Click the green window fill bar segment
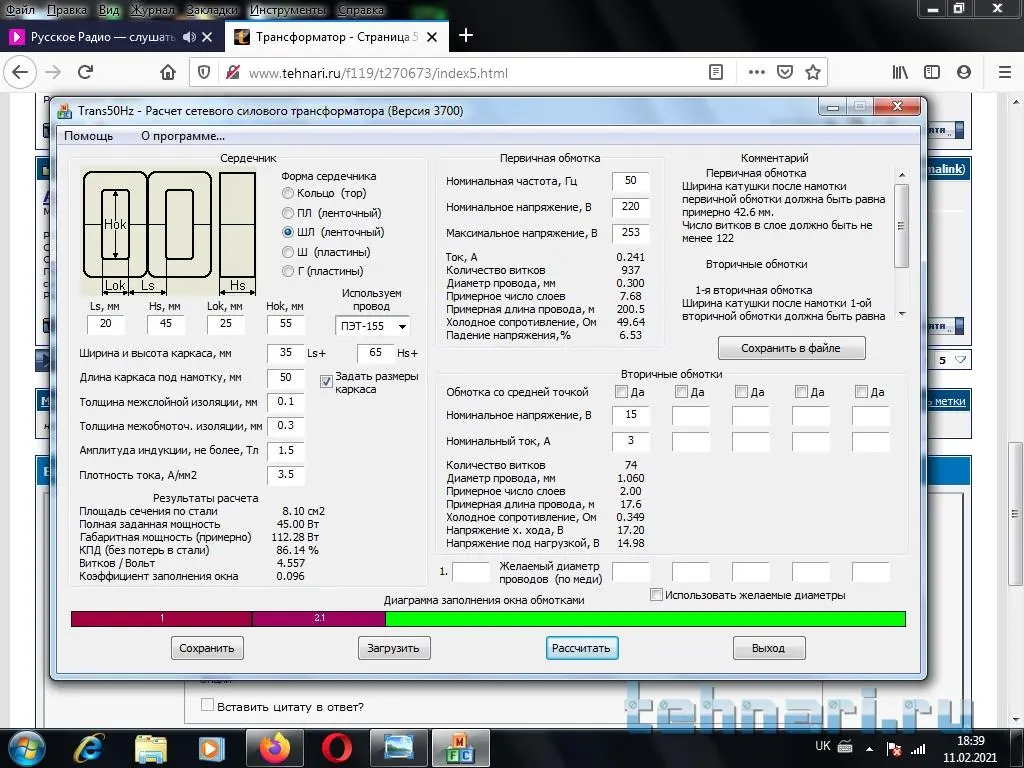 [x=645, y=619]
